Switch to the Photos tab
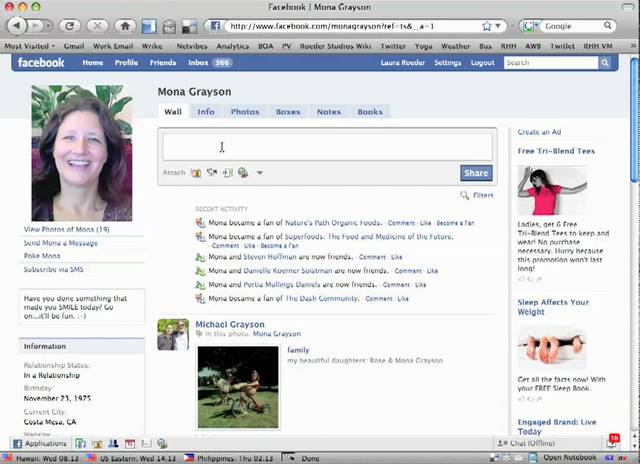Screen dimensions: 640x464 [245, 111]
